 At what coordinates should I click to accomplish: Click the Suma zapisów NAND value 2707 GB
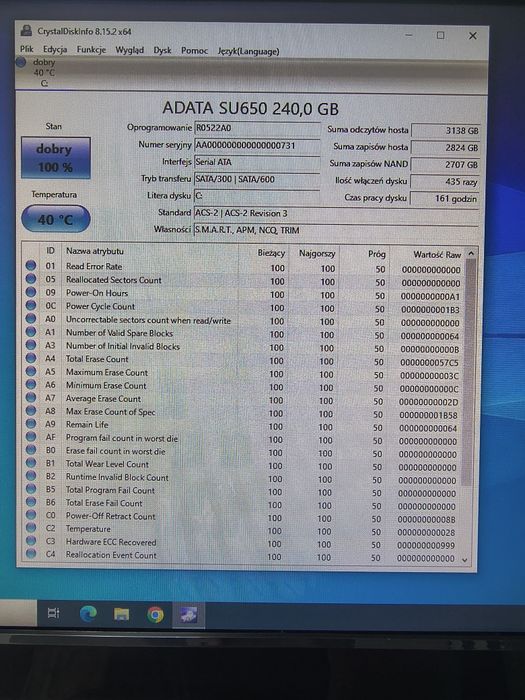446,165
